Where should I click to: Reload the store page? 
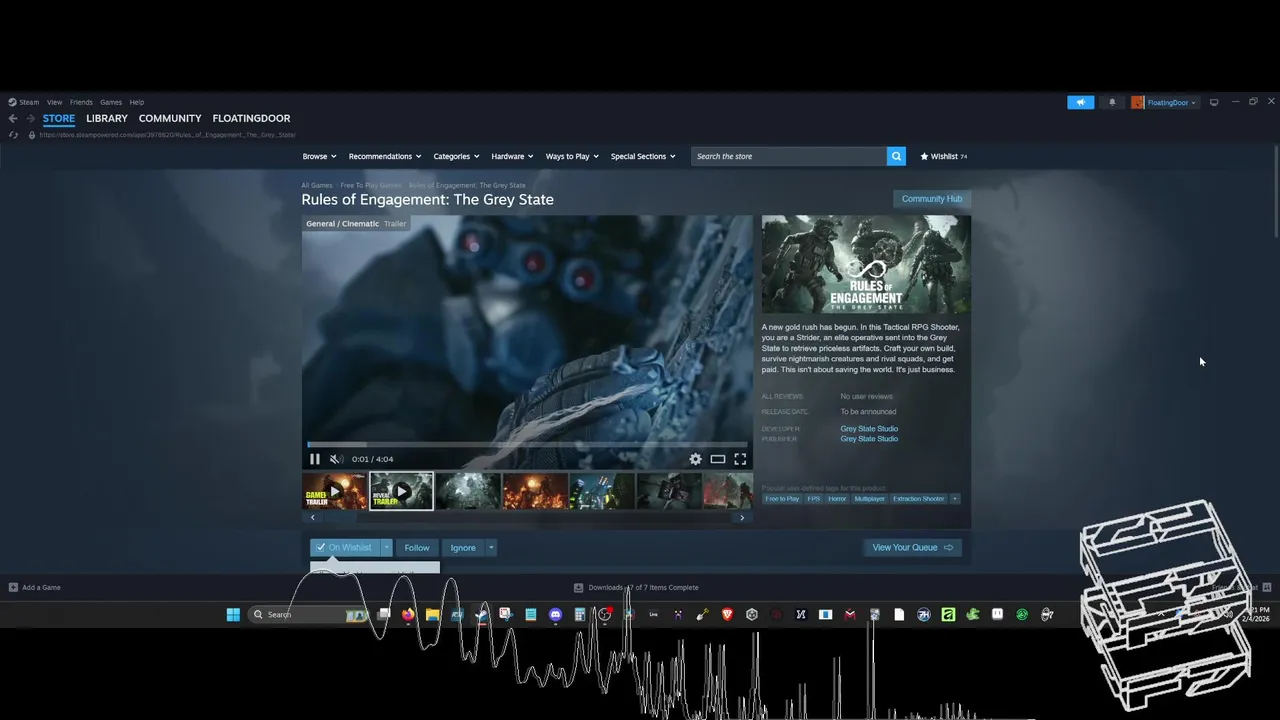point(13,135)
